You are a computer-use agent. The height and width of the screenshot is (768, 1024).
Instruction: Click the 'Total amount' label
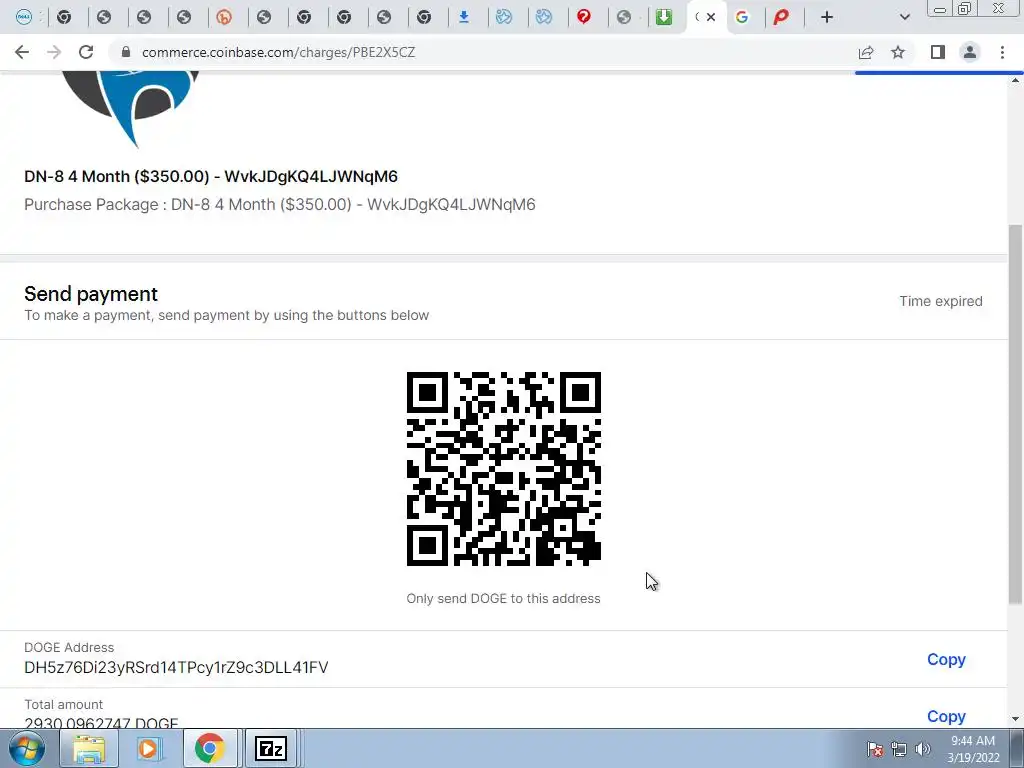pyautogui.click(x=63, y=704)
